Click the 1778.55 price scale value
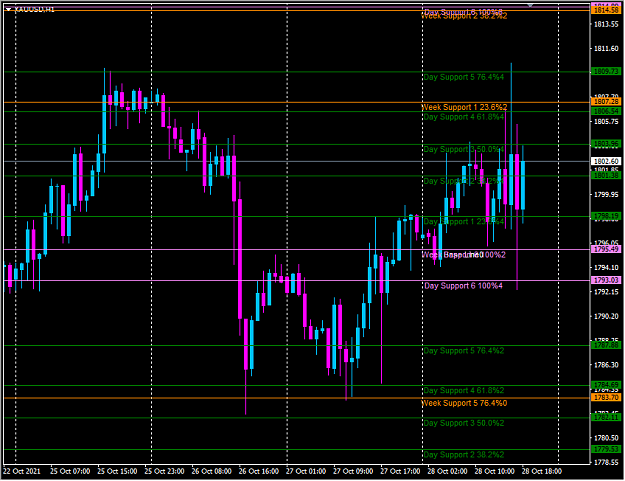 pyautogui.click(x=606, y=462)
